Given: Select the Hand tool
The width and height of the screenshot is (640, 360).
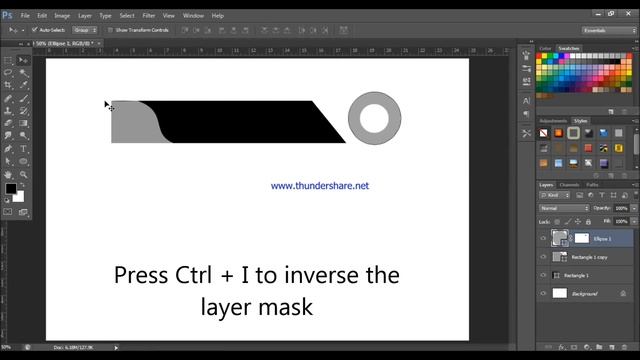Looking at the screenshot, I should coord(8,174).
